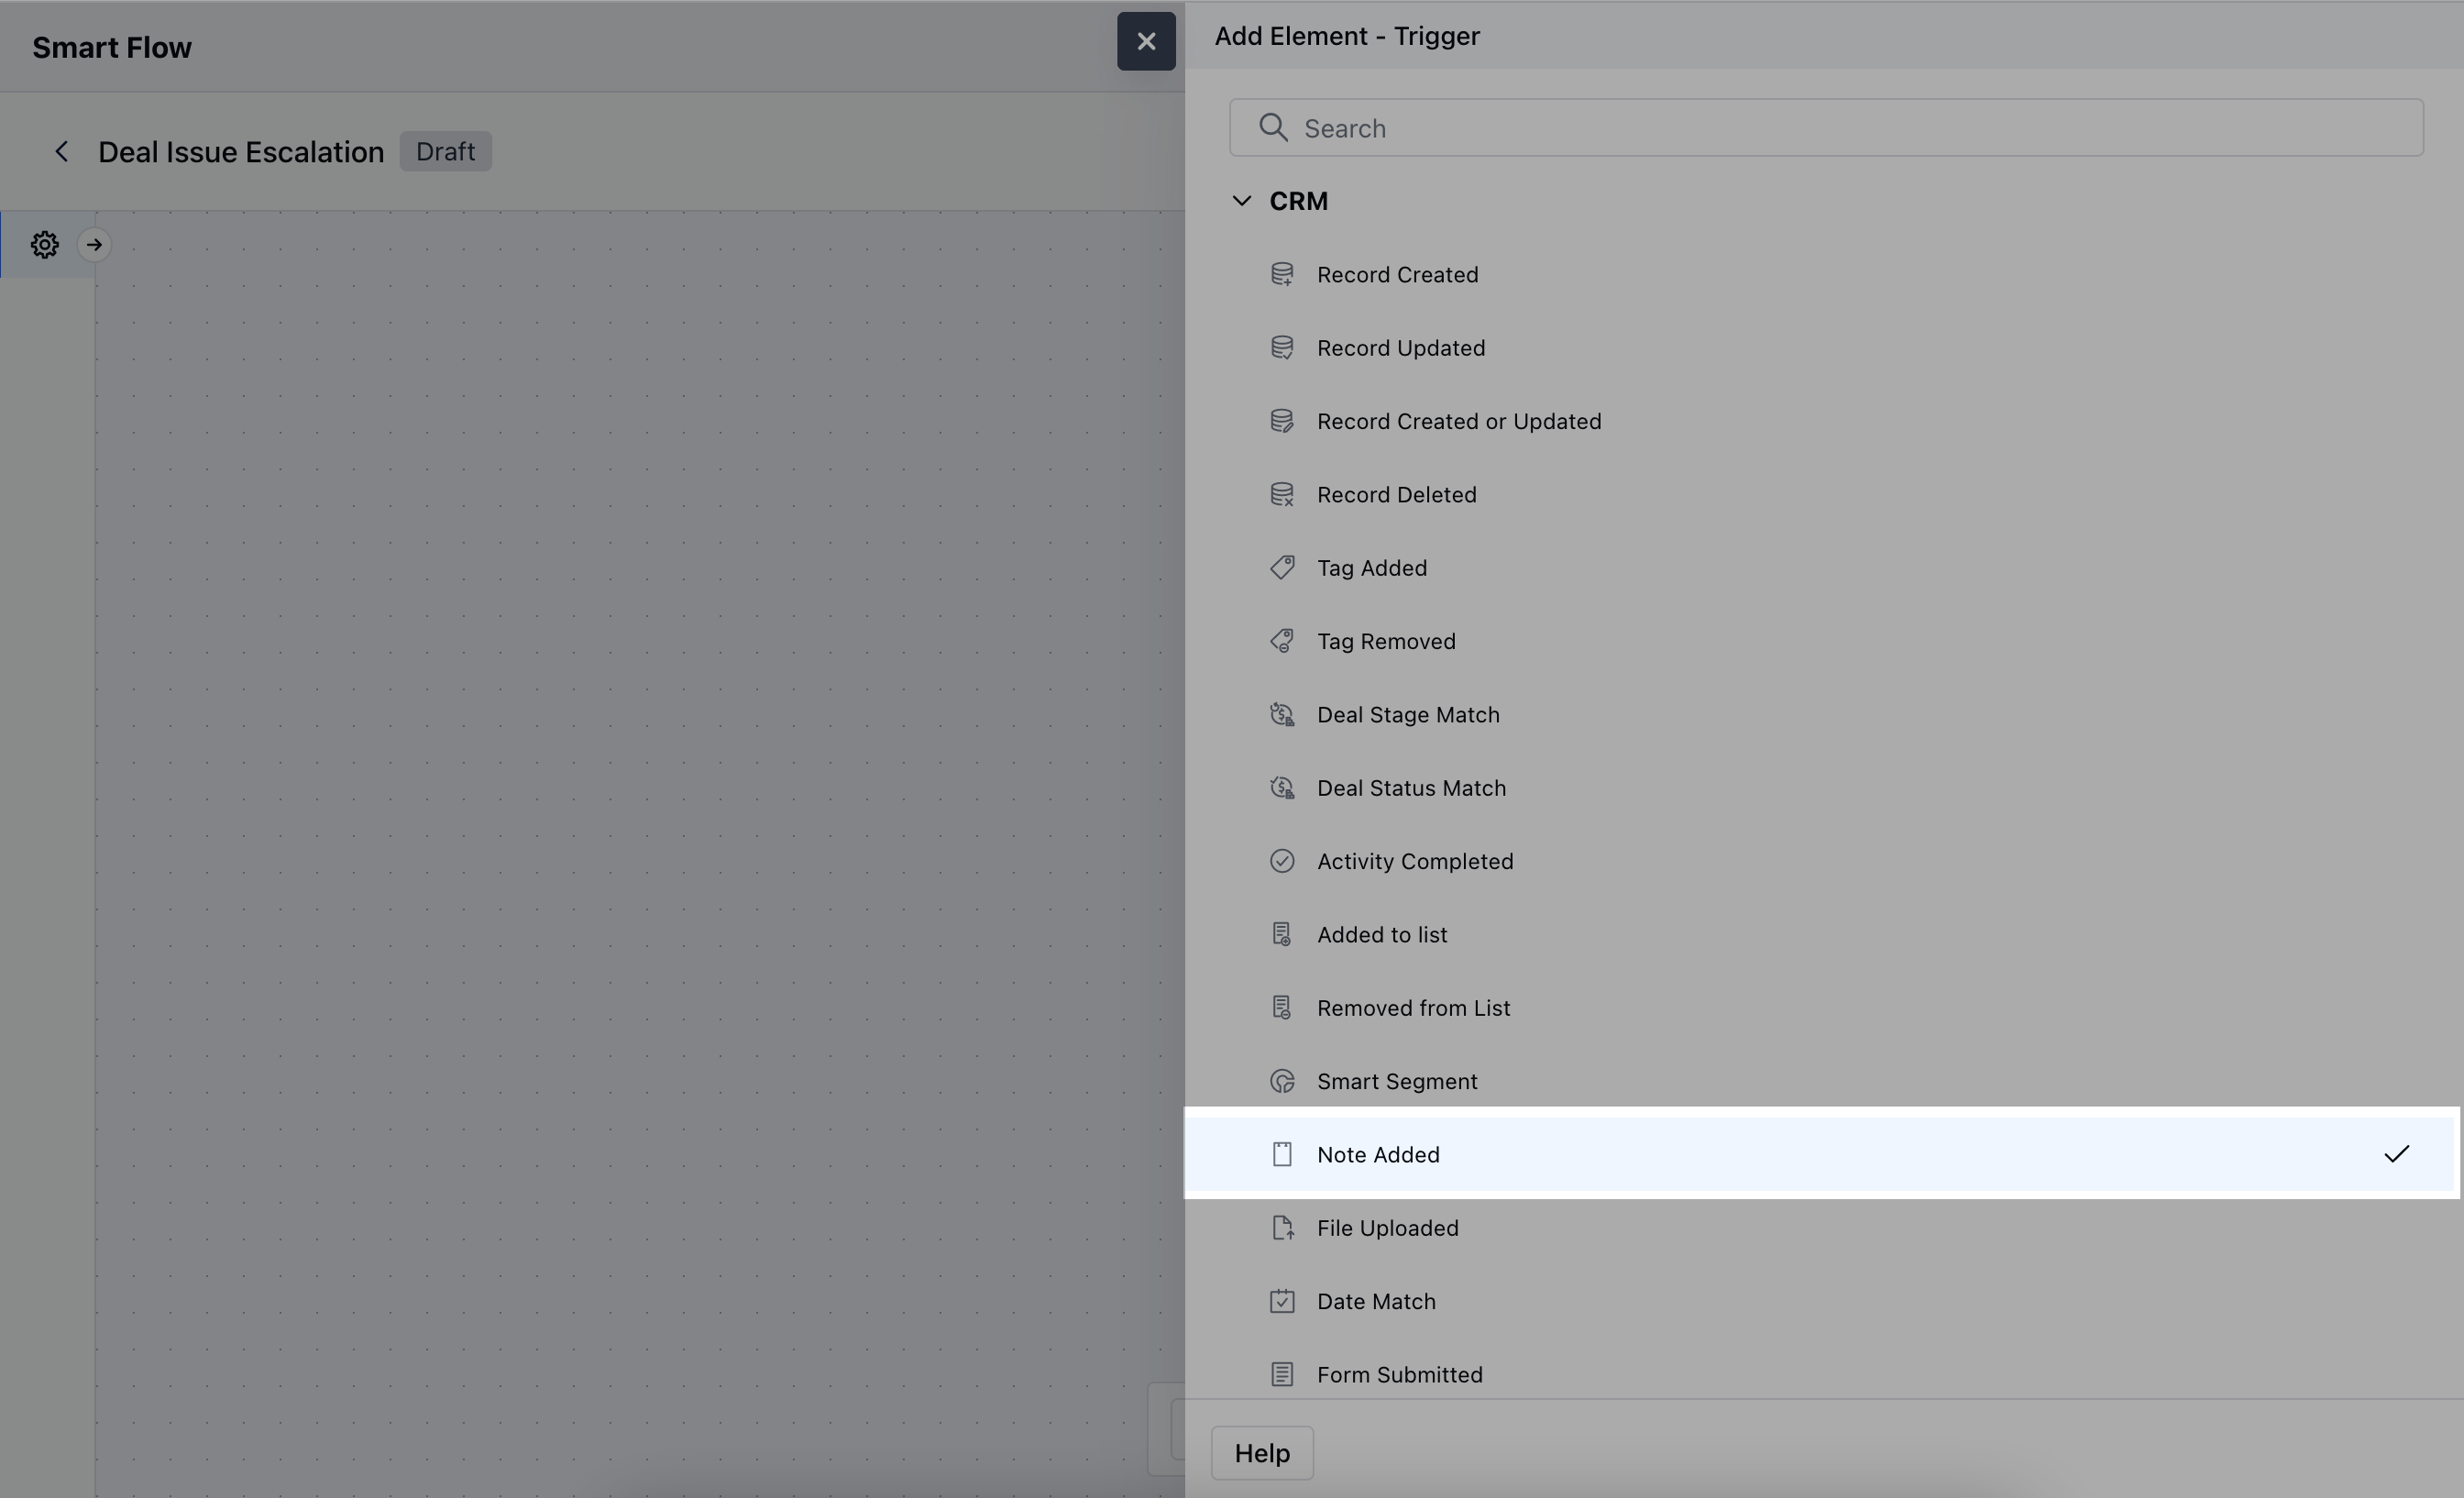This screenshot has height=1498, width=2464.
Task: Choose the Form Submitted trigger
Action: click(1399, 1375)
